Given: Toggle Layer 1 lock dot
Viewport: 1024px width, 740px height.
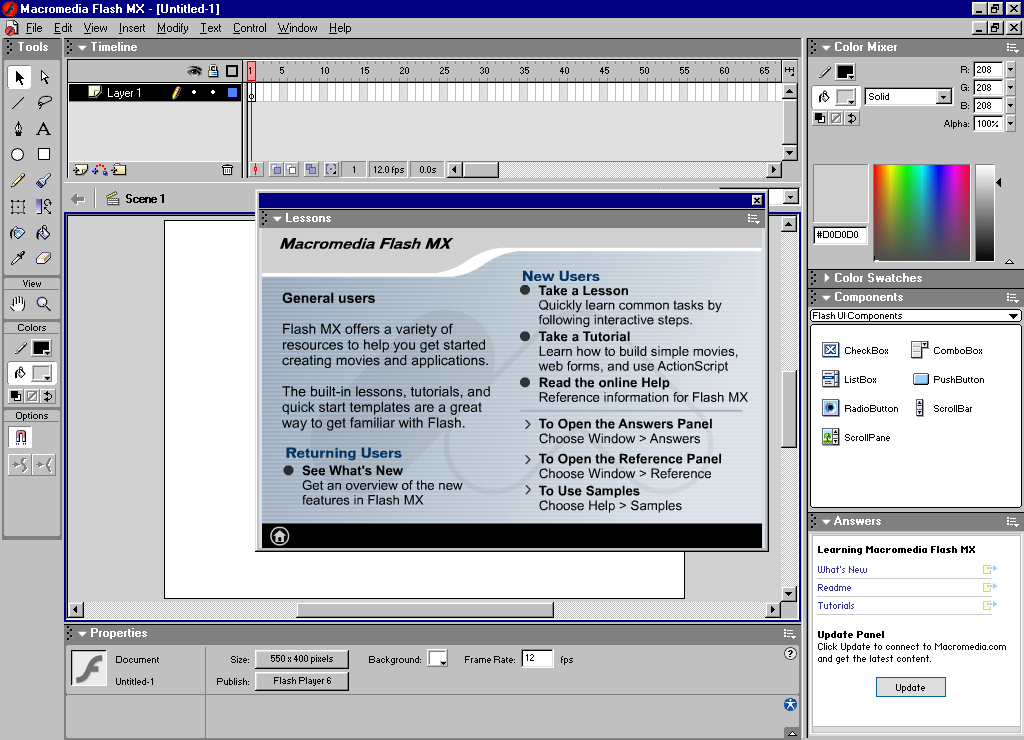Looking at the screenshot, I should click(213, 93).
